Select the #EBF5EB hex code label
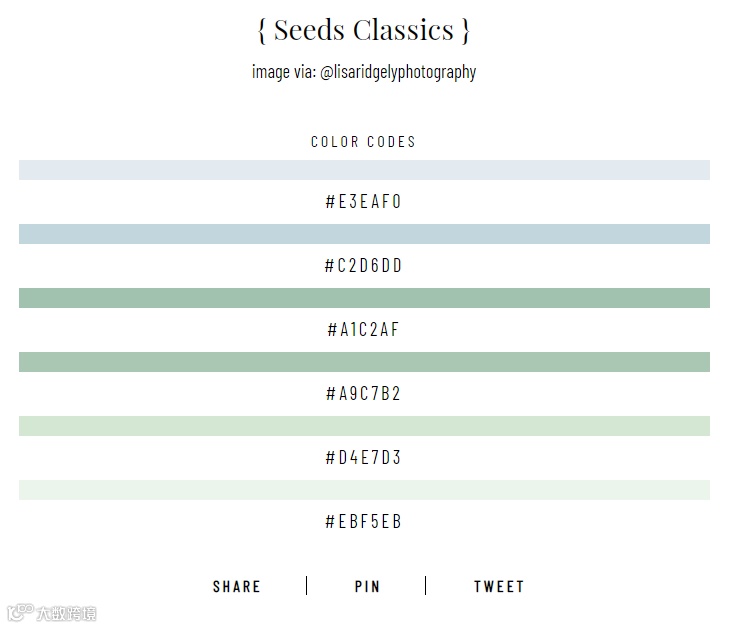Image resolution: width=731 pixels, height=628 pixels. 364,522
